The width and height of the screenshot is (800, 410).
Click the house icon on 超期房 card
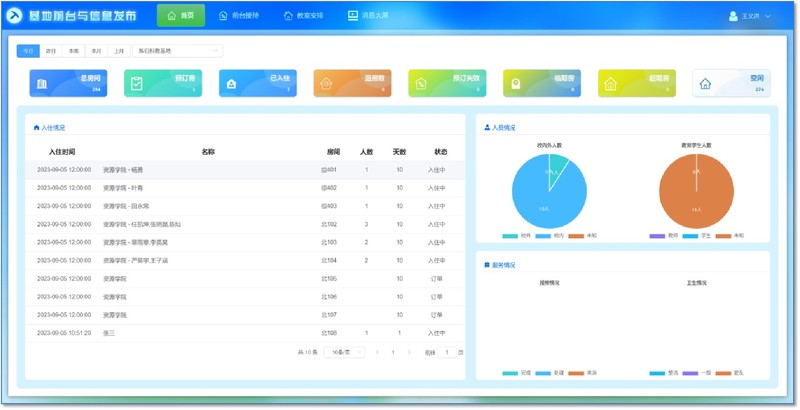pos(611,84)
